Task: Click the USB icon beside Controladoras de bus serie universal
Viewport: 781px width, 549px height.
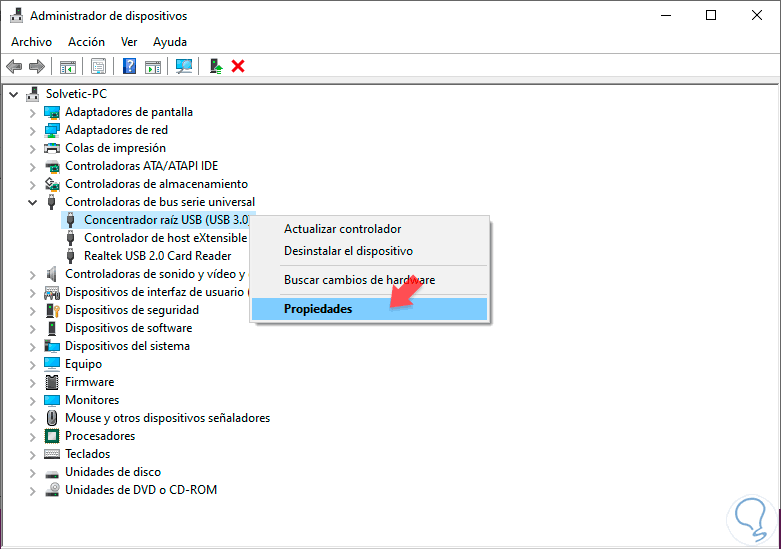Action: 51,202
